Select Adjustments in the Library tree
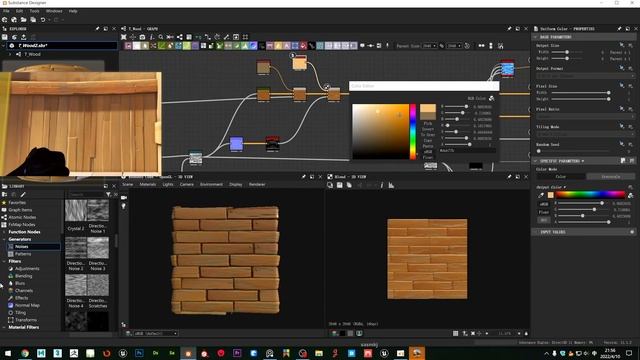The height and width of the screenshot is (360, 640). click(x=27, y=269)
